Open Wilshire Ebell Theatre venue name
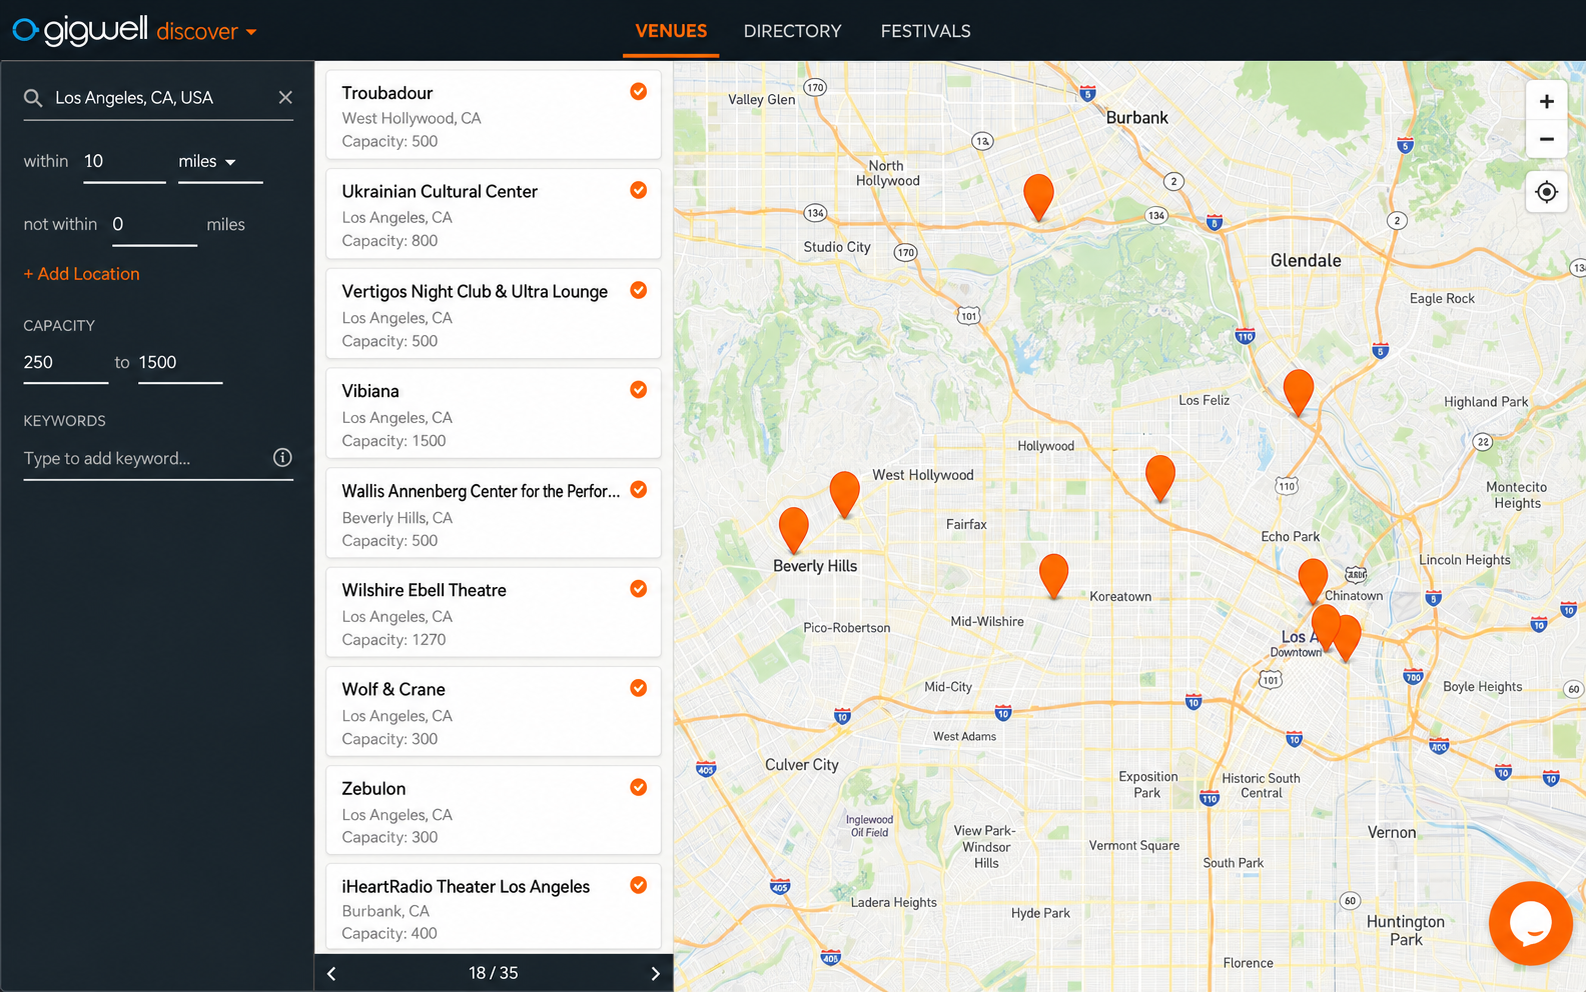Screen dimensions: 1586x992 pyautogui.click(x=424, y=590)
